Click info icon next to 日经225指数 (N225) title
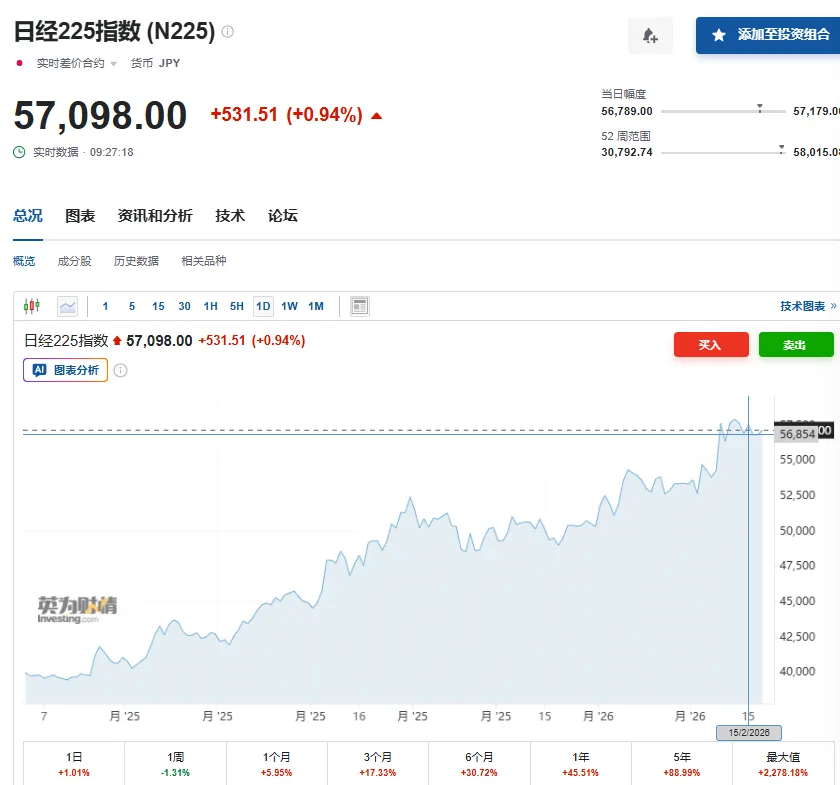The height and width of the screenshot is (785, 840). tap(228, 32)
